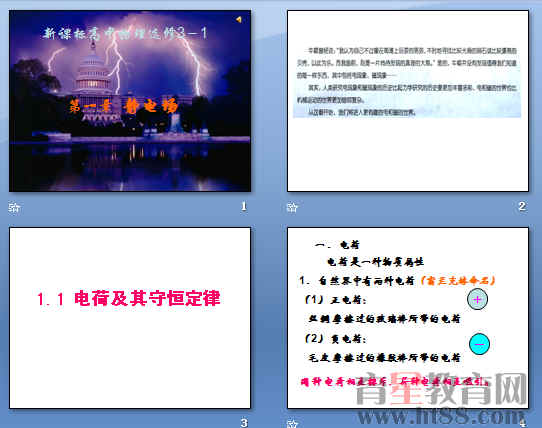Image resolution: width=542 pixels, height=428 pixels.
Task: Select slide 4 about 电荷
Action: [x=408, y=318]
